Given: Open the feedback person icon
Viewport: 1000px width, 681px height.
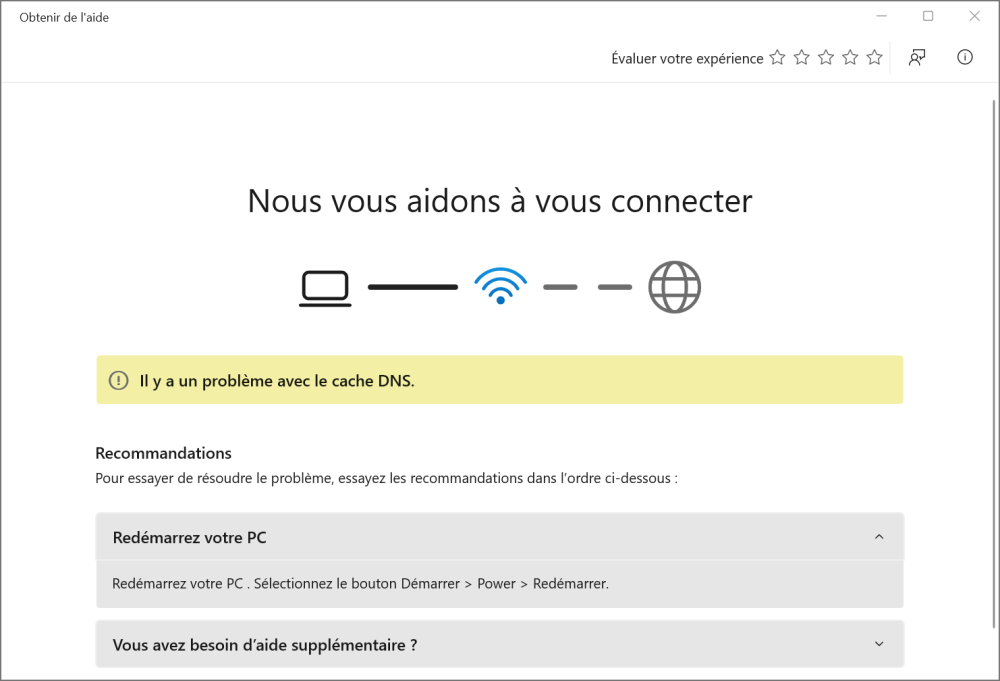Looking at the screenshot, I should point(917,58).
